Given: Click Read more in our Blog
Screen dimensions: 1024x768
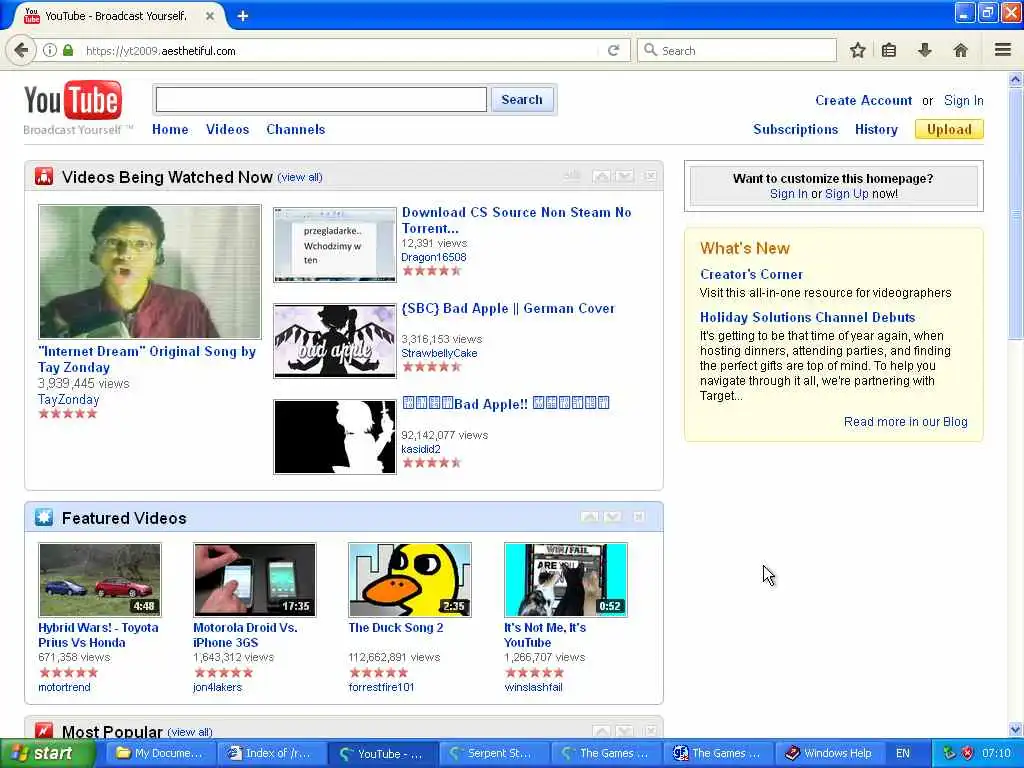Looking at the screenshot, I should coord(905,422).
